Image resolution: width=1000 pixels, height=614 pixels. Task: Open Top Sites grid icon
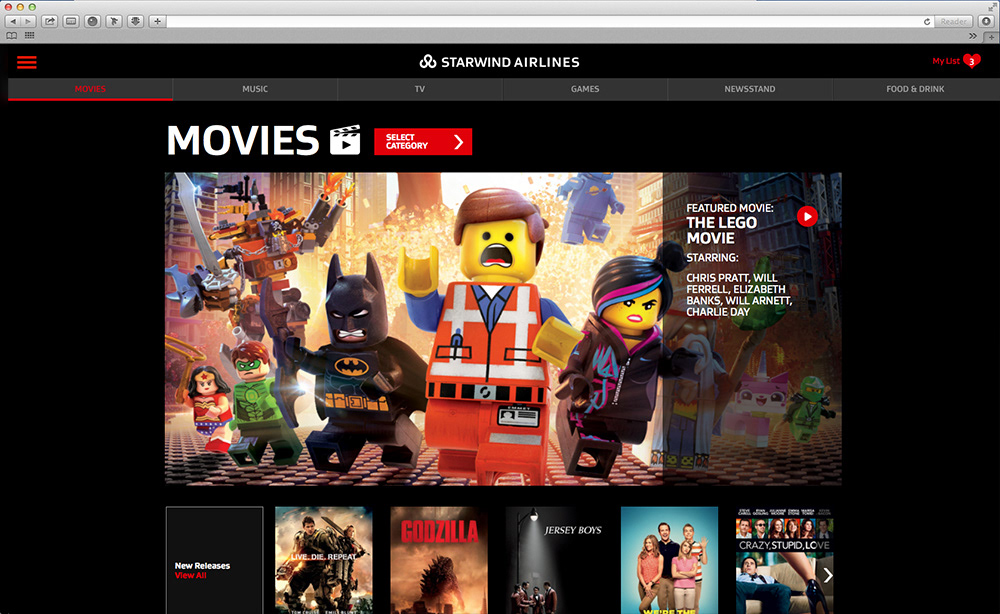29,36
